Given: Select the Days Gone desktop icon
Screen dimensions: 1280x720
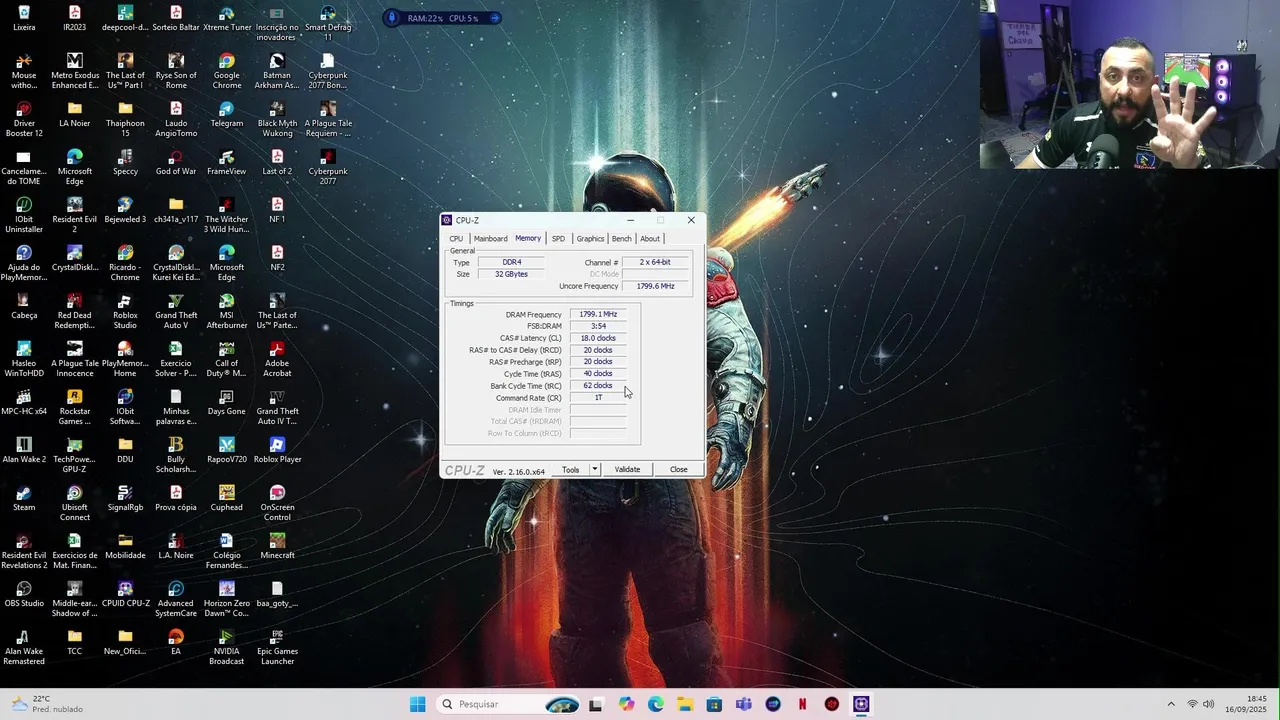Looking at the screenshot, I should [x=227, y=403].
